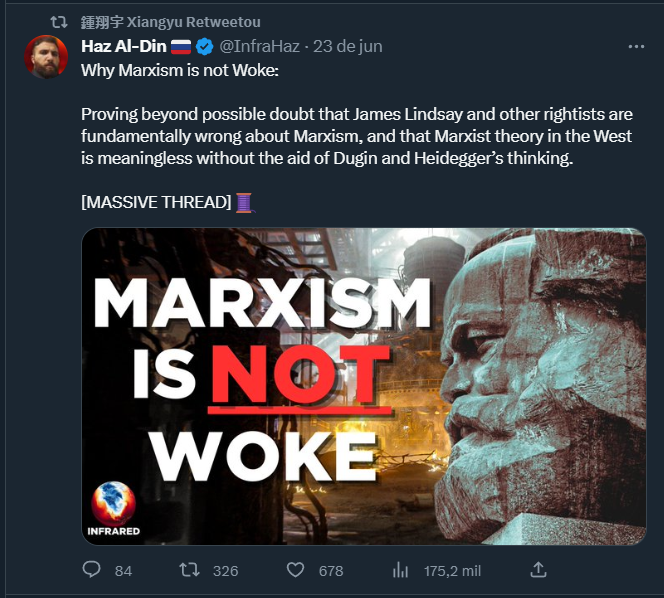The height and width of the screenshot is (598, 664).
Task: Click the share upload icon
Action: coord(538,570)
